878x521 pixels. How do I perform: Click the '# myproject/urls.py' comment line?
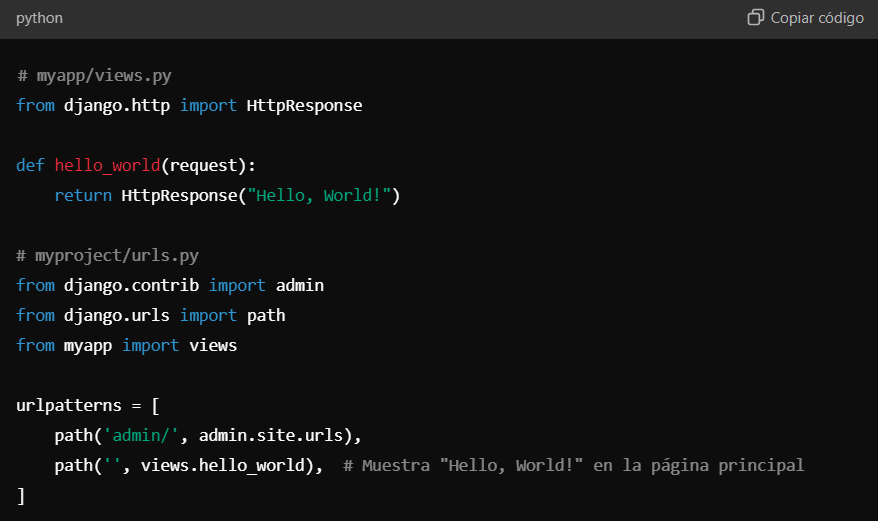tap(108, 255)
